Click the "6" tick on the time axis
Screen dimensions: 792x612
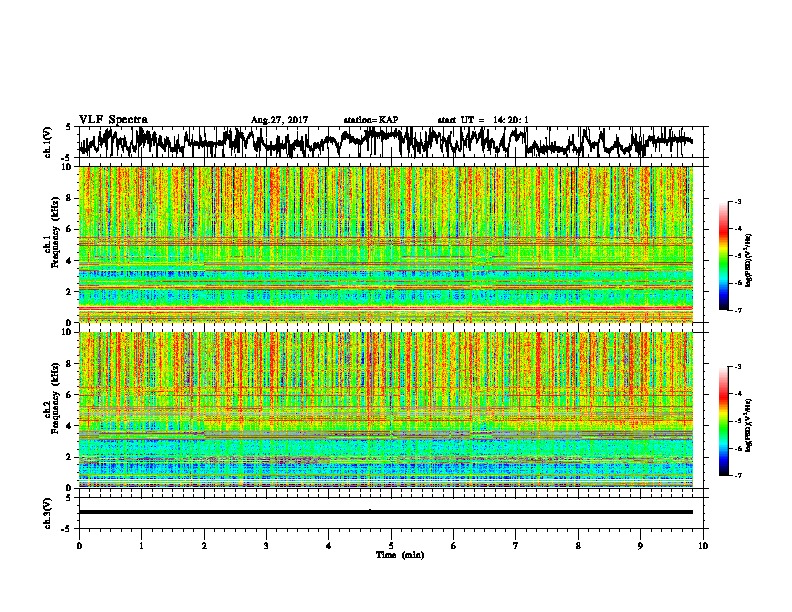click(x=454, y=546)
